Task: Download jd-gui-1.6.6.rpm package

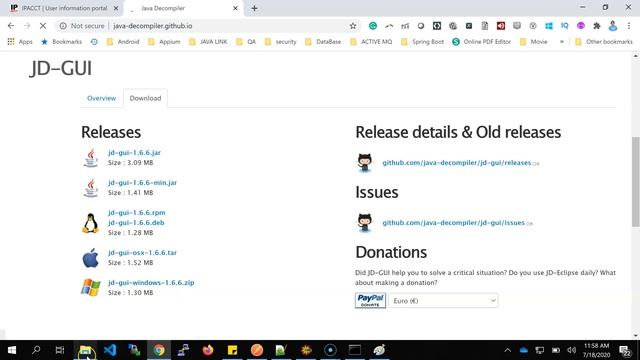Action: [137, 213]
